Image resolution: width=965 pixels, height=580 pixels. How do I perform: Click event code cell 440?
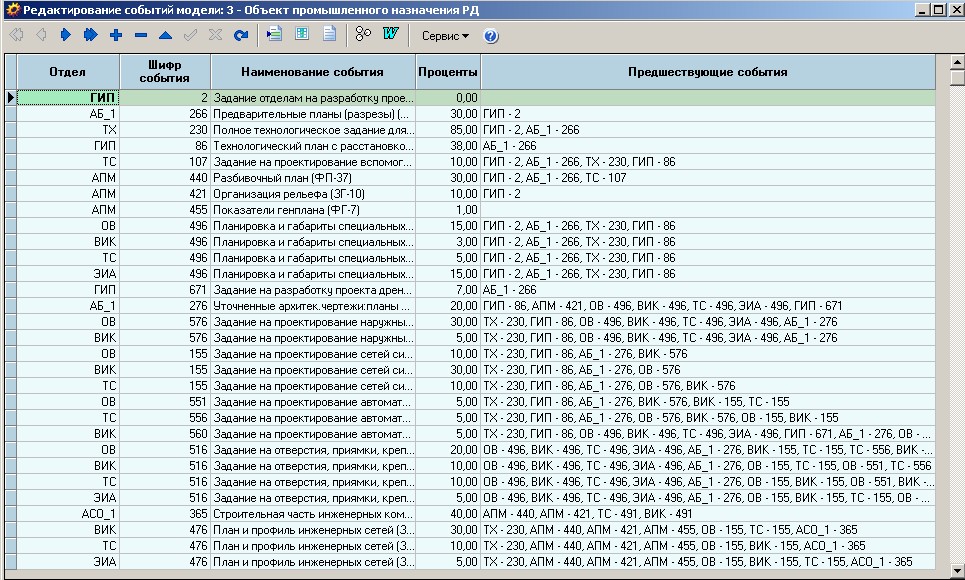(165, 178)
